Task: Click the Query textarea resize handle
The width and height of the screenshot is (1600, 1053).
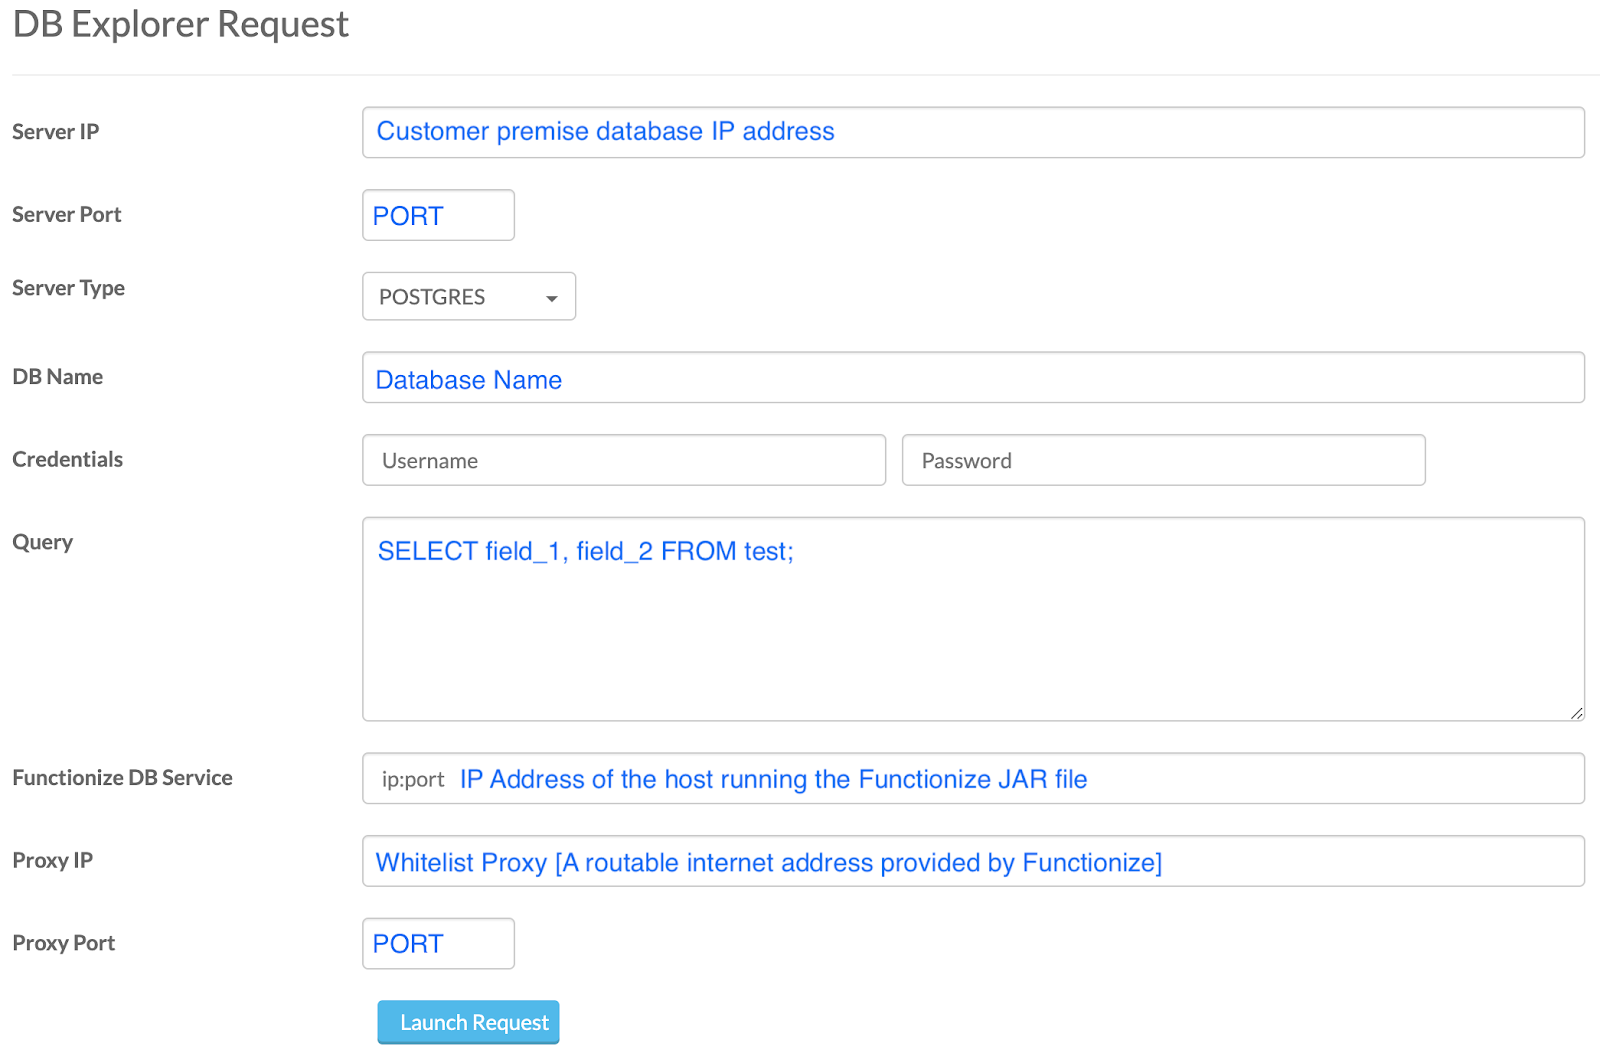Action: point(1576,712)
